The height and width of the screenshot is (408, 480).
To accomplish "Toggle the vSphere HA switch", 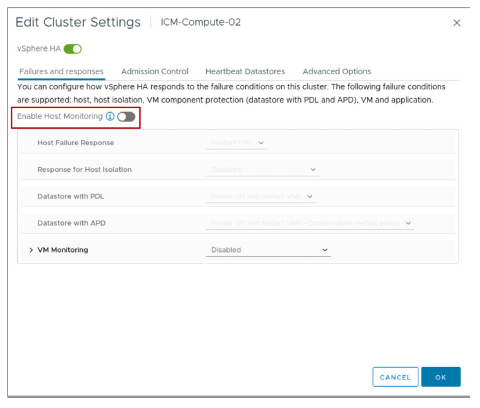I will (x=73, y=49).
